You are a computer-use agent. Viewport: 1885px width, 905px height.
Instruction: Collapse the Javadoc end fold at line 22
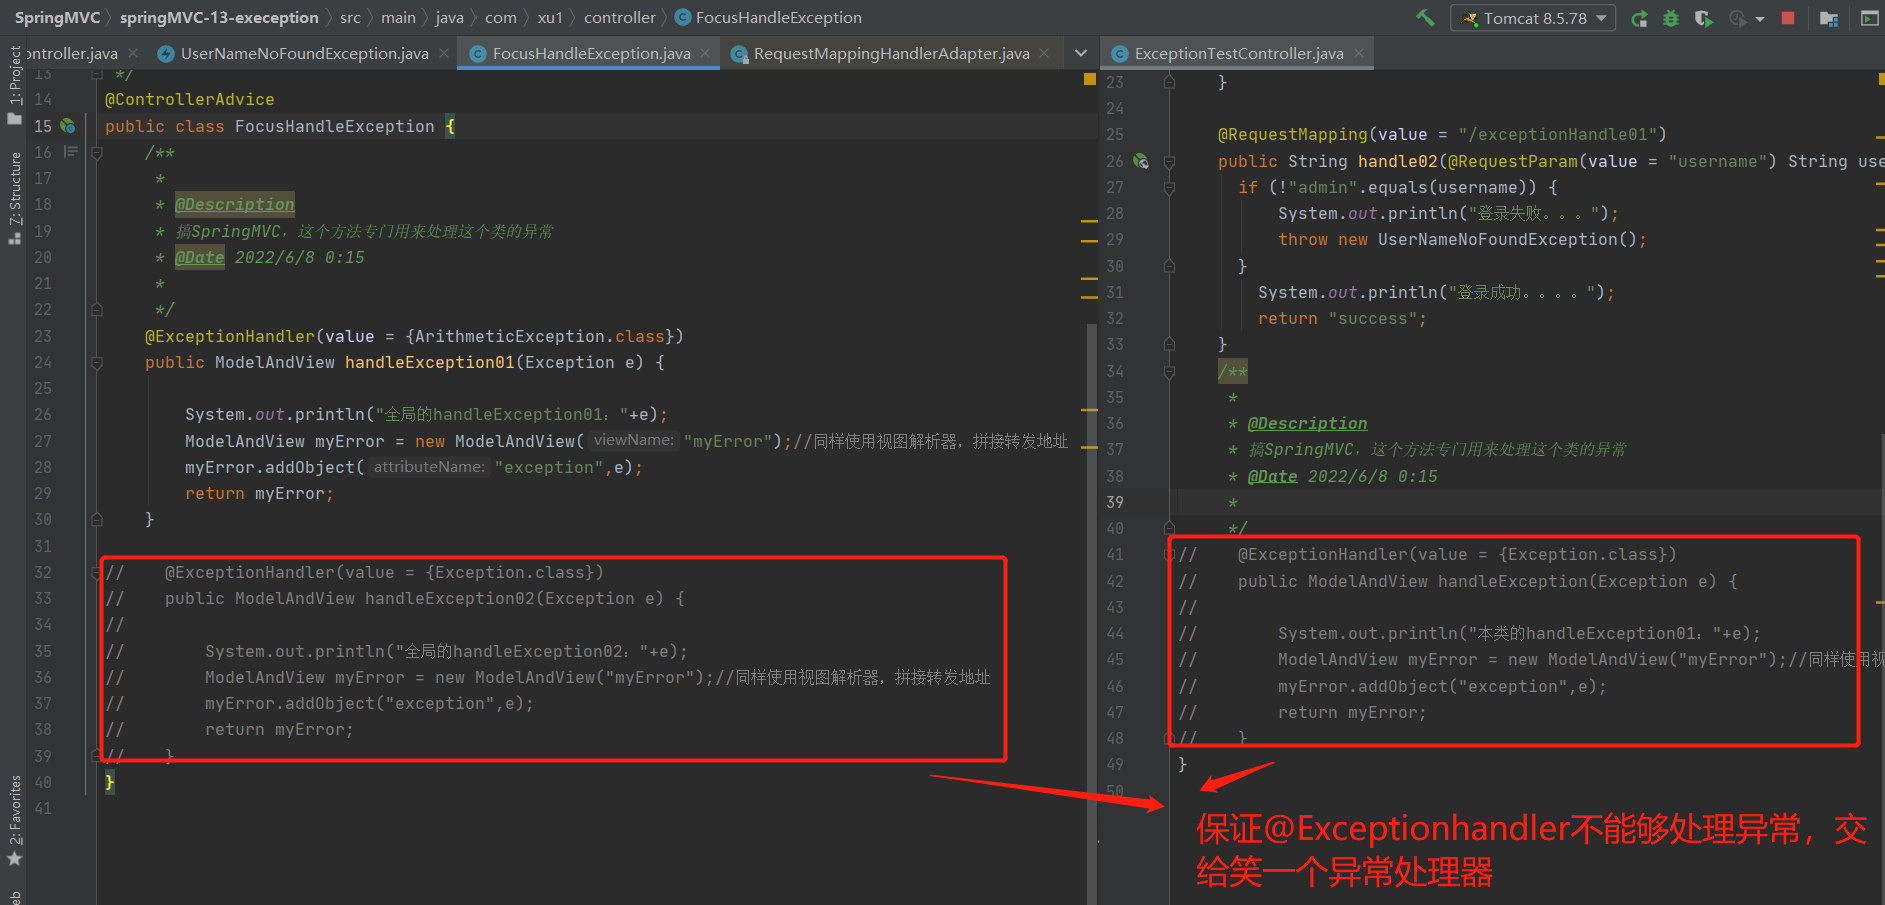pos(97,310)
